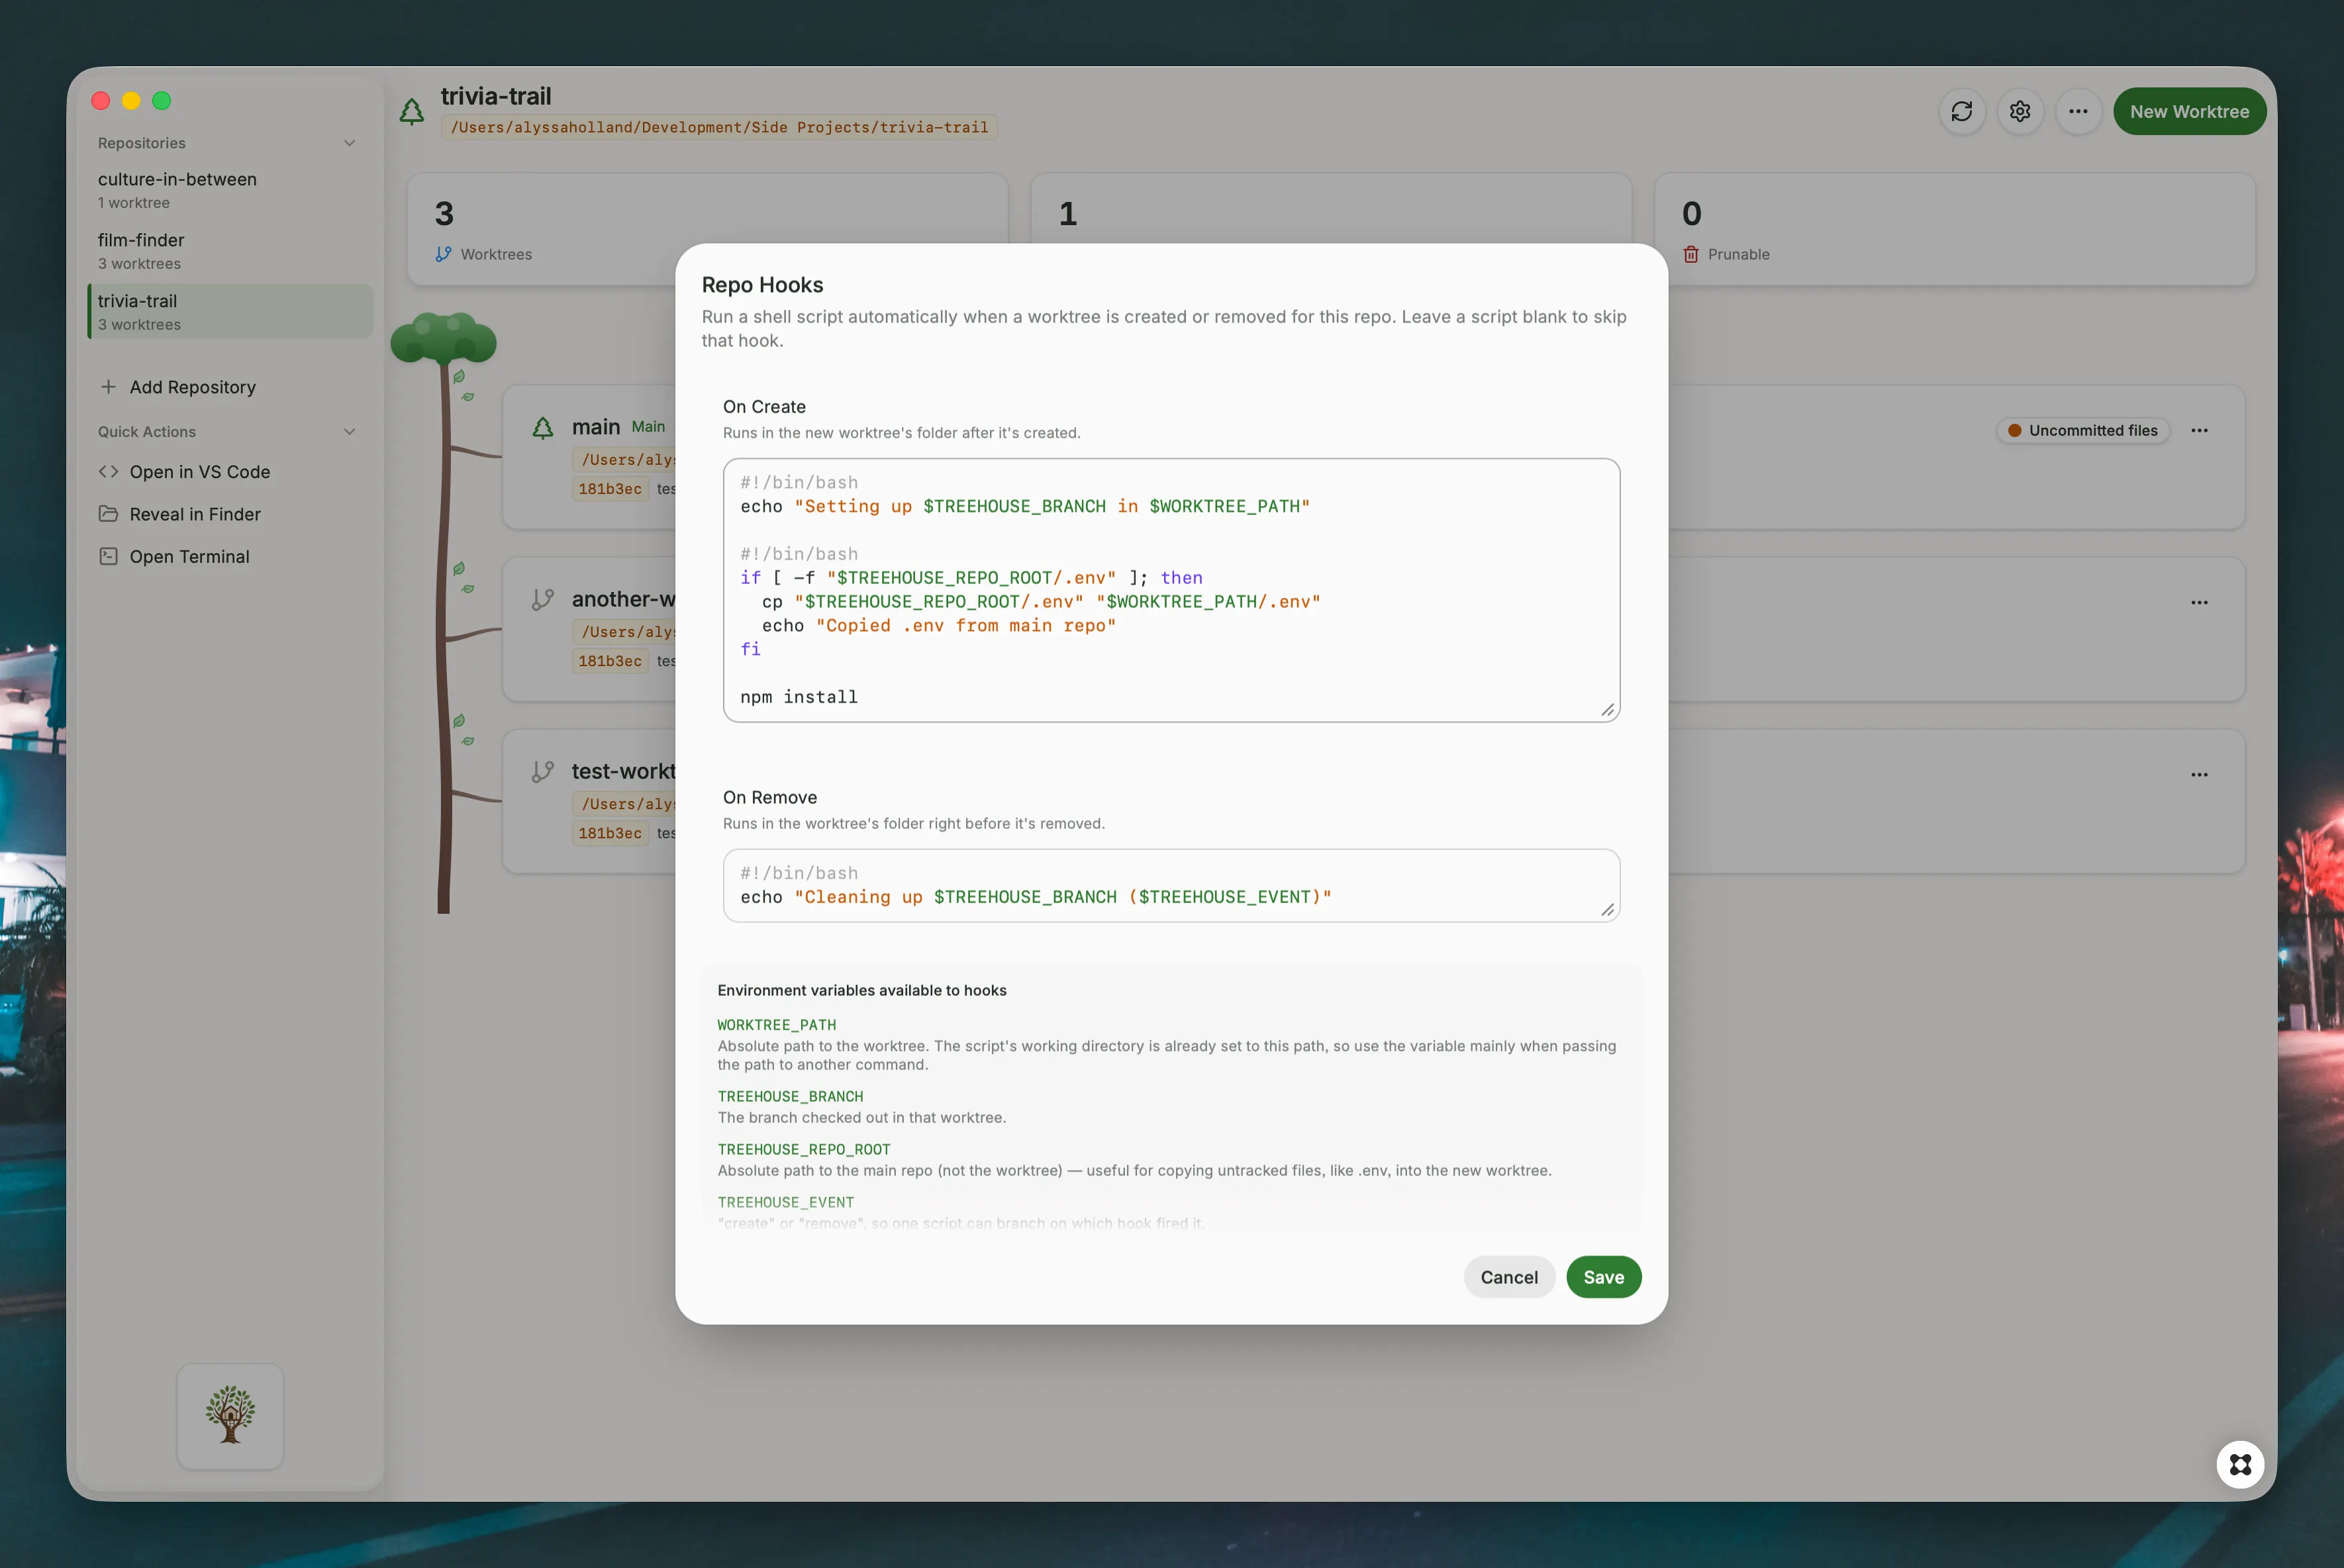Click the tree icon beside main worktree
Image resolution: width=2344 pixels, height=1568 pixels.
coord(543,428)
